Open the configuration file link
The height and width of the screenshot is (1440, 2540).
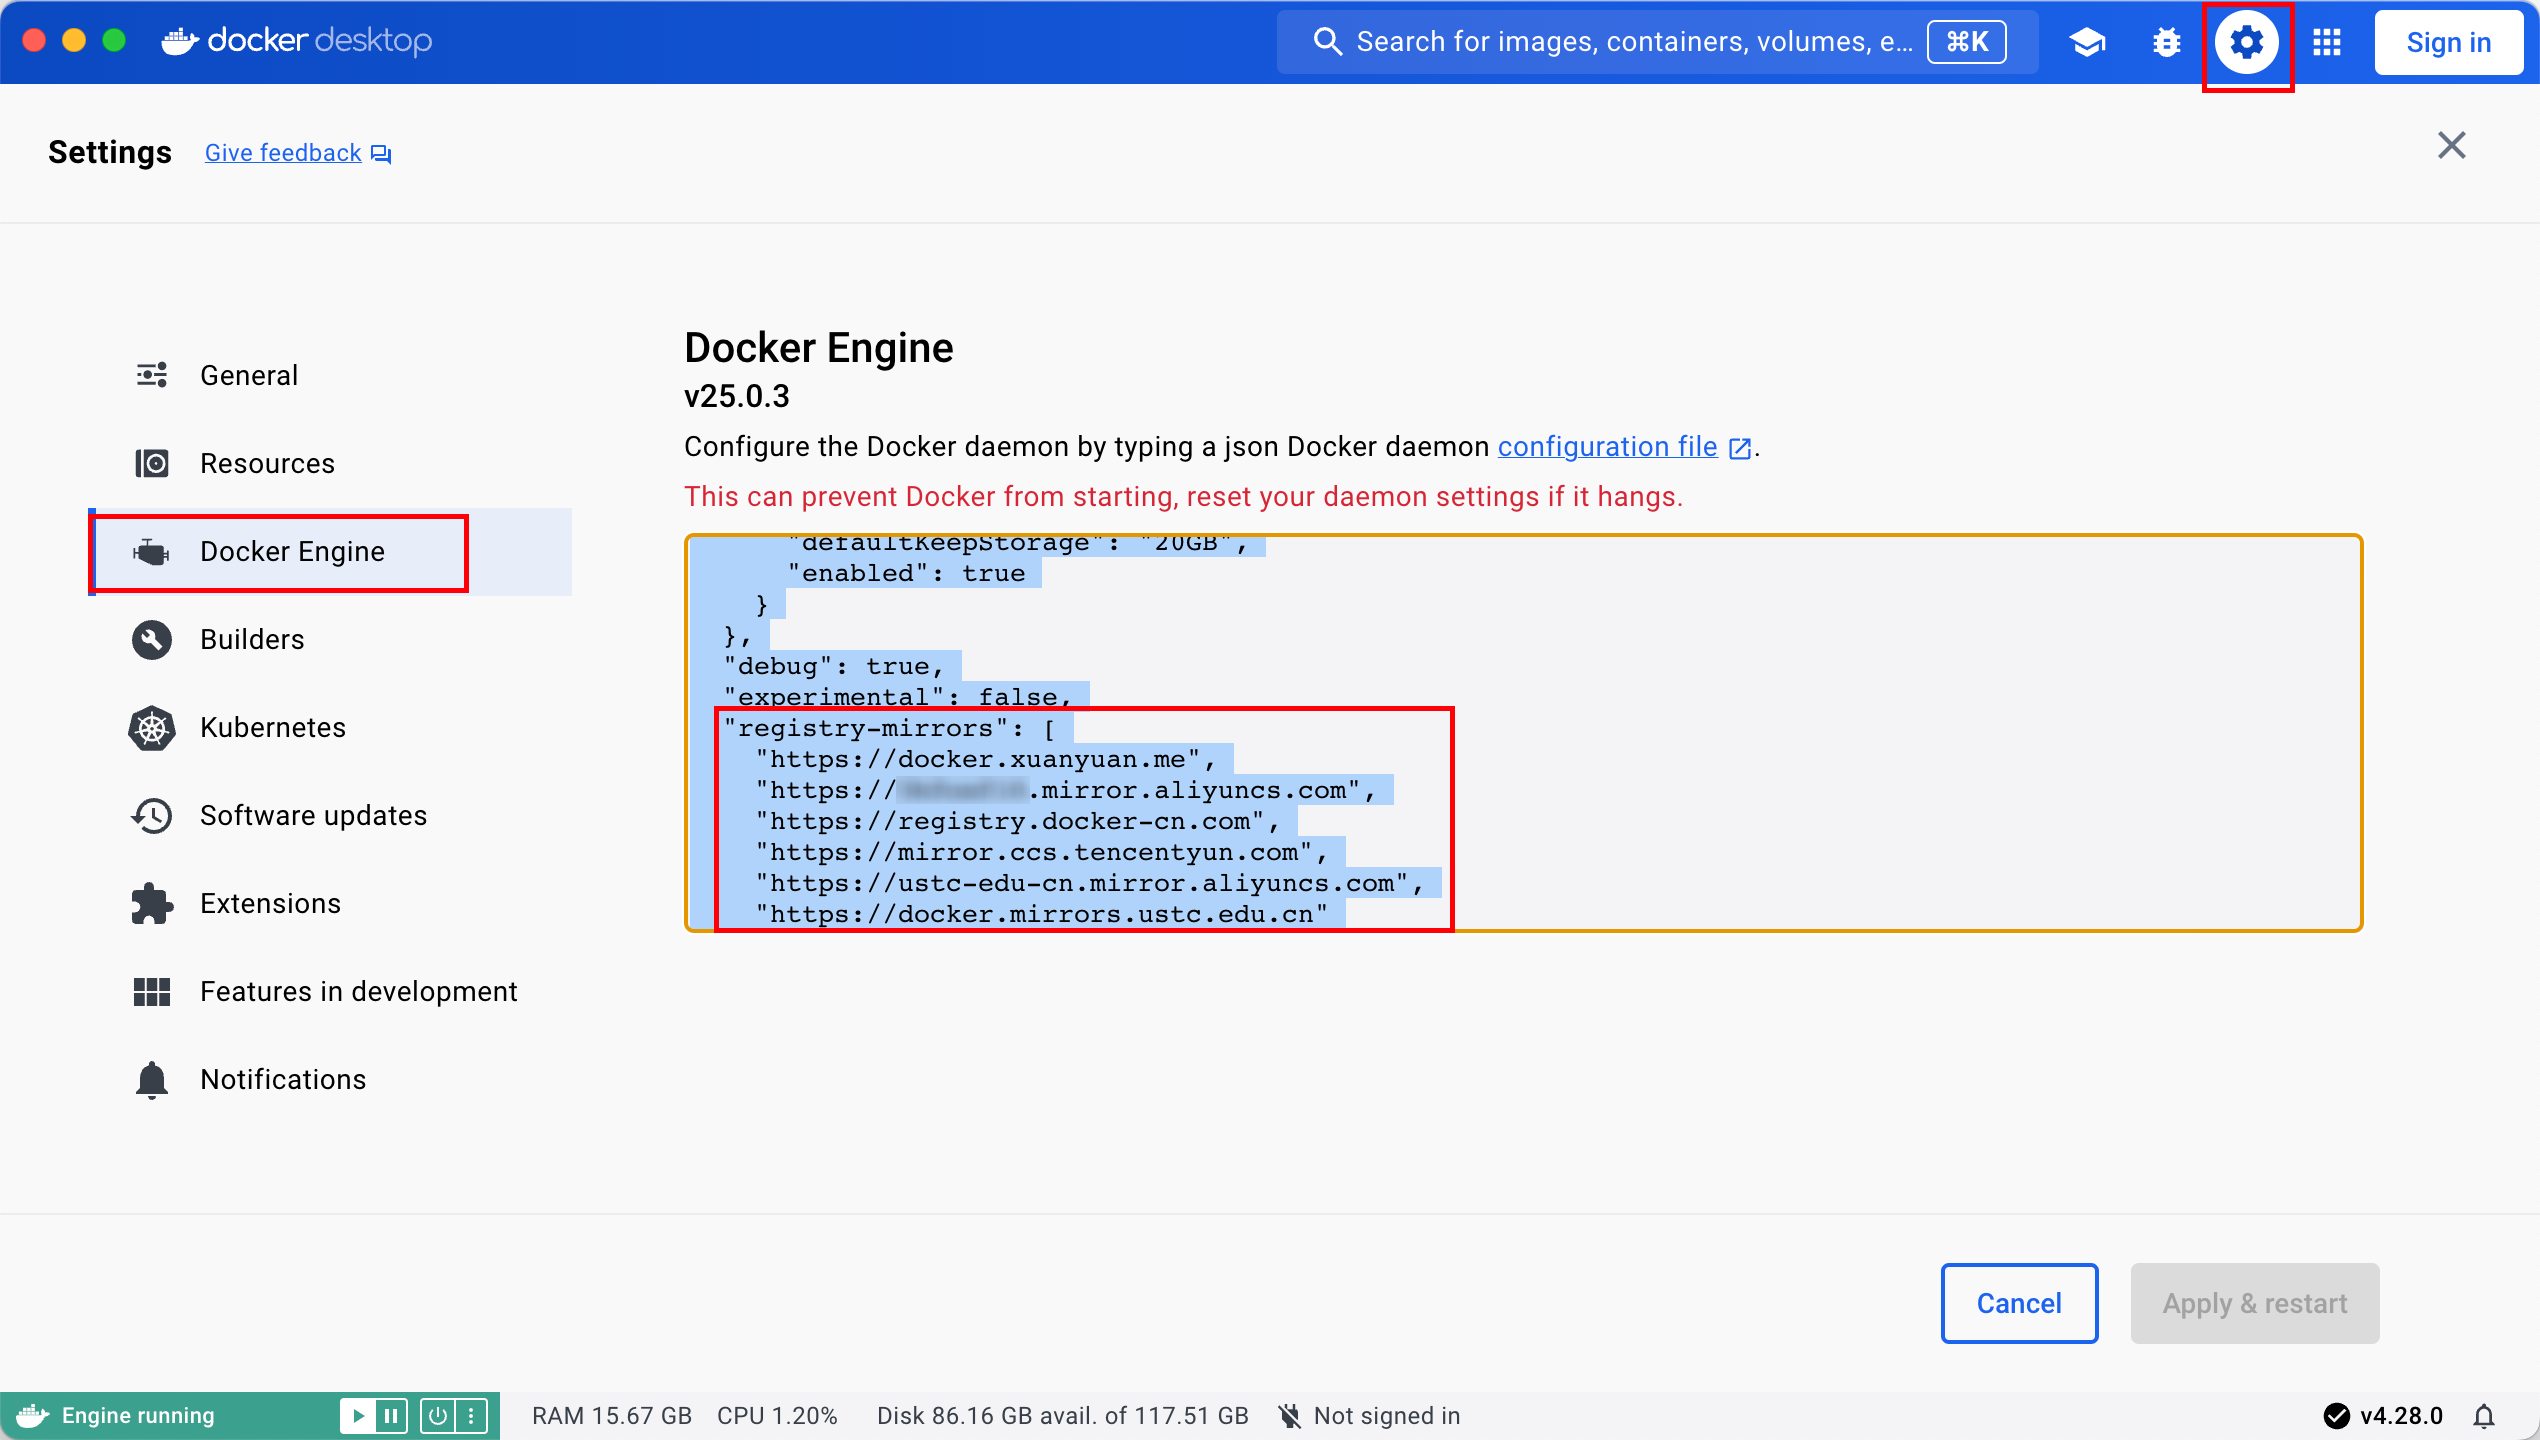1607,446
